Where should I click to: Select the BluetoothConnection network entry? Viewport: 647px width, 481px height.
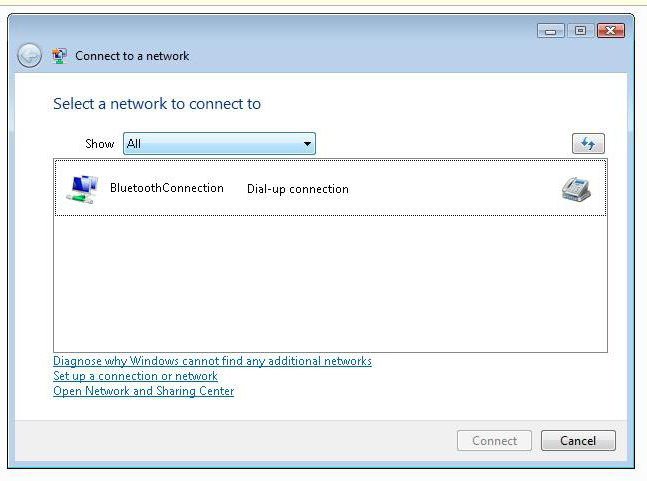pos(330,188)
